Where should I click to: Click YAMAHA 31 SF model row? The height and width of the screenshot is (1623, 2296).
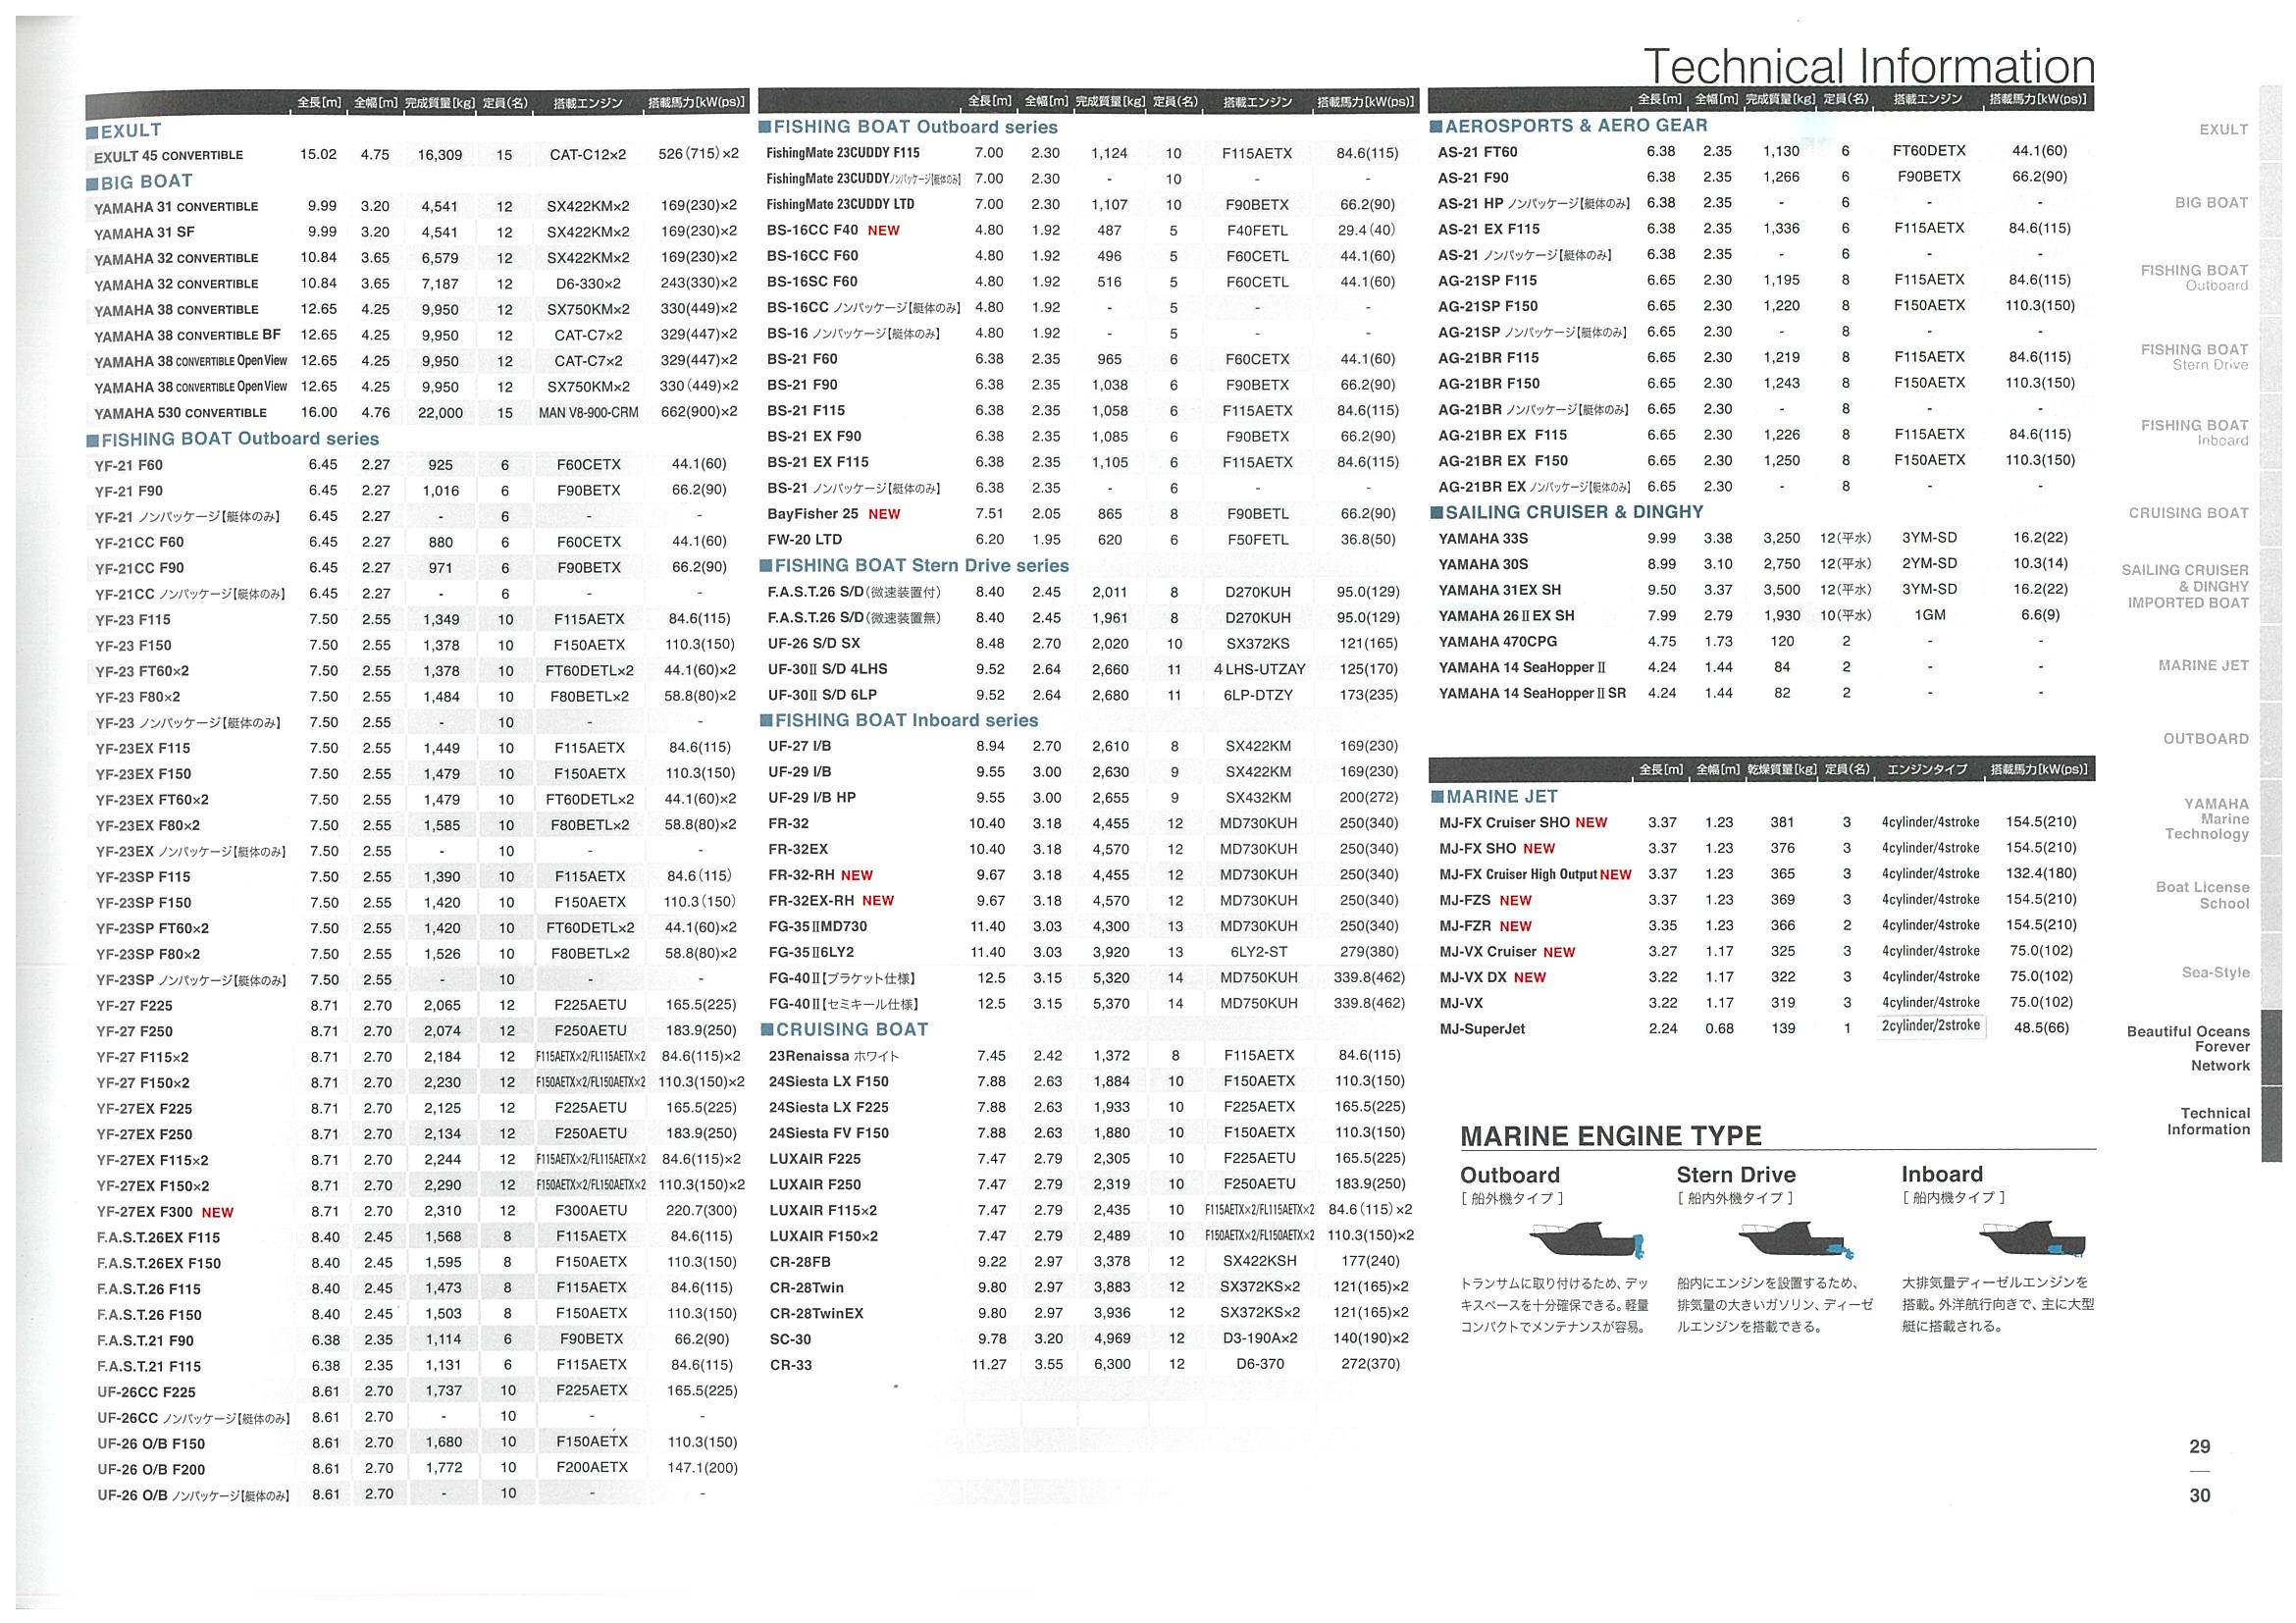click(x=417, y=232)
